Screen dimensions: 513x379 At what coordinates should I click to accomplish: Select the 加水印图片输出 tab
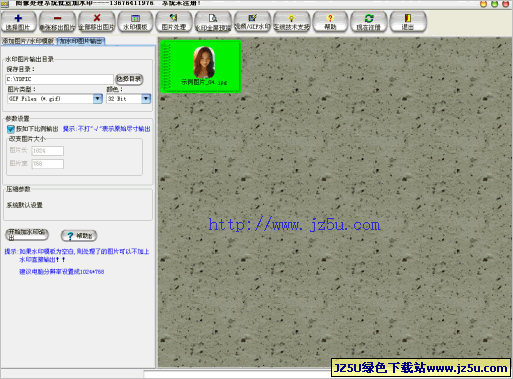tap(81, 41)
